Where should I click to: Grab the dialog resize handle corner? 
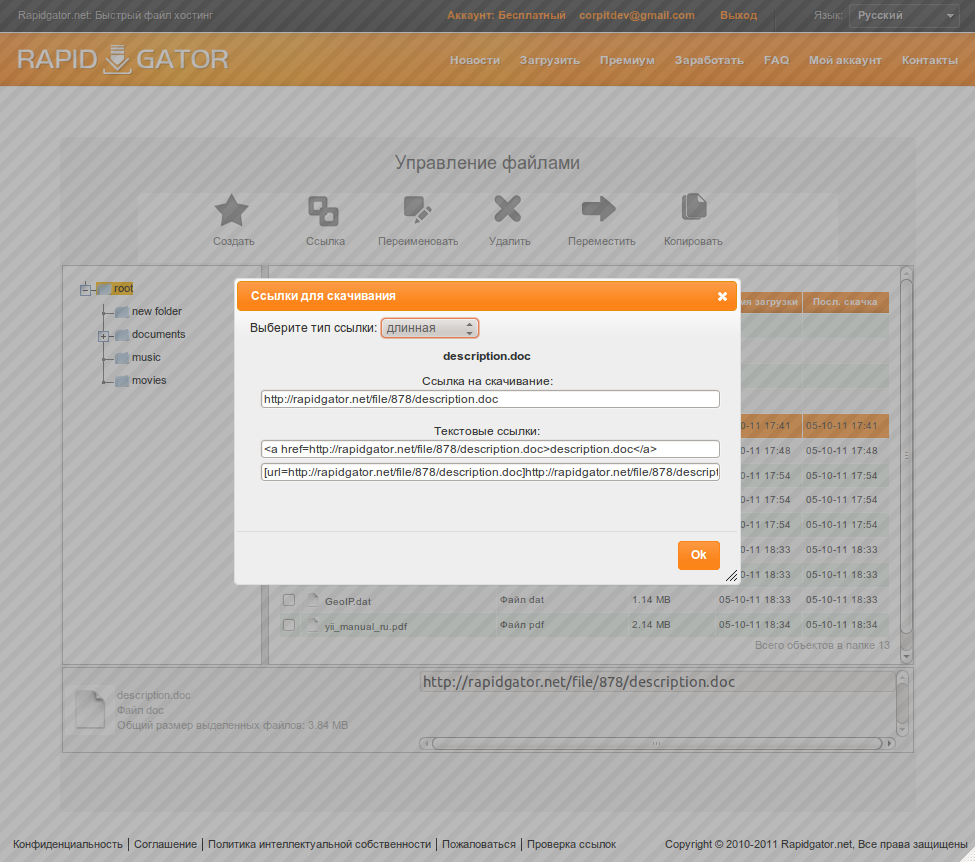click(x=732, y=576)
